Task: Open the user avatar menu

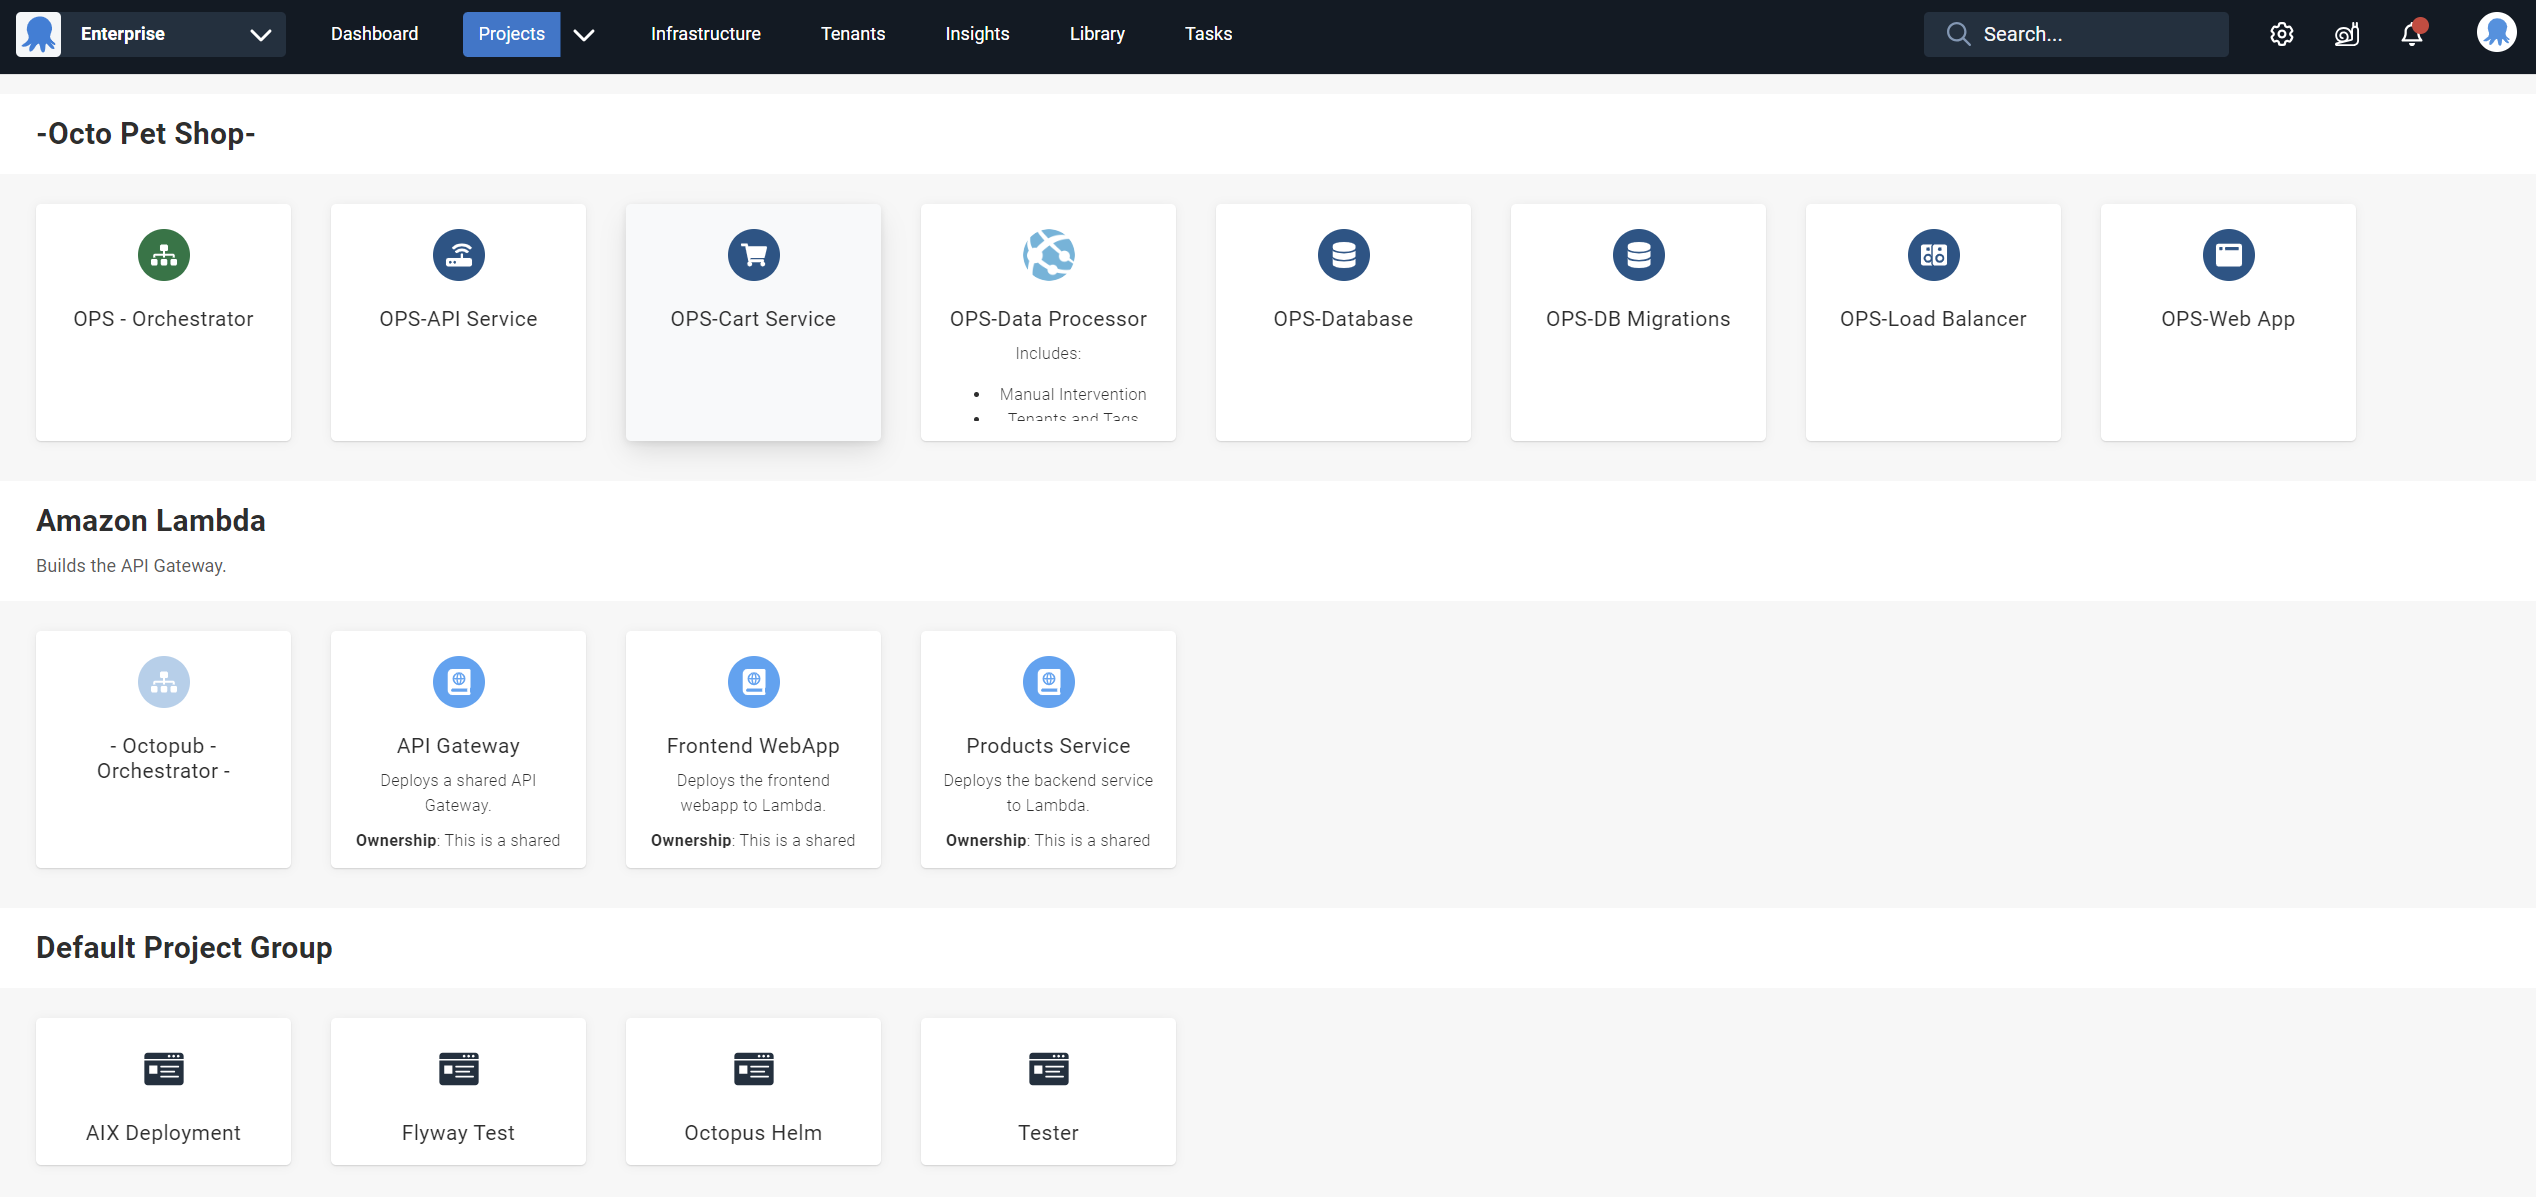Action: [x=2497, y=31]
